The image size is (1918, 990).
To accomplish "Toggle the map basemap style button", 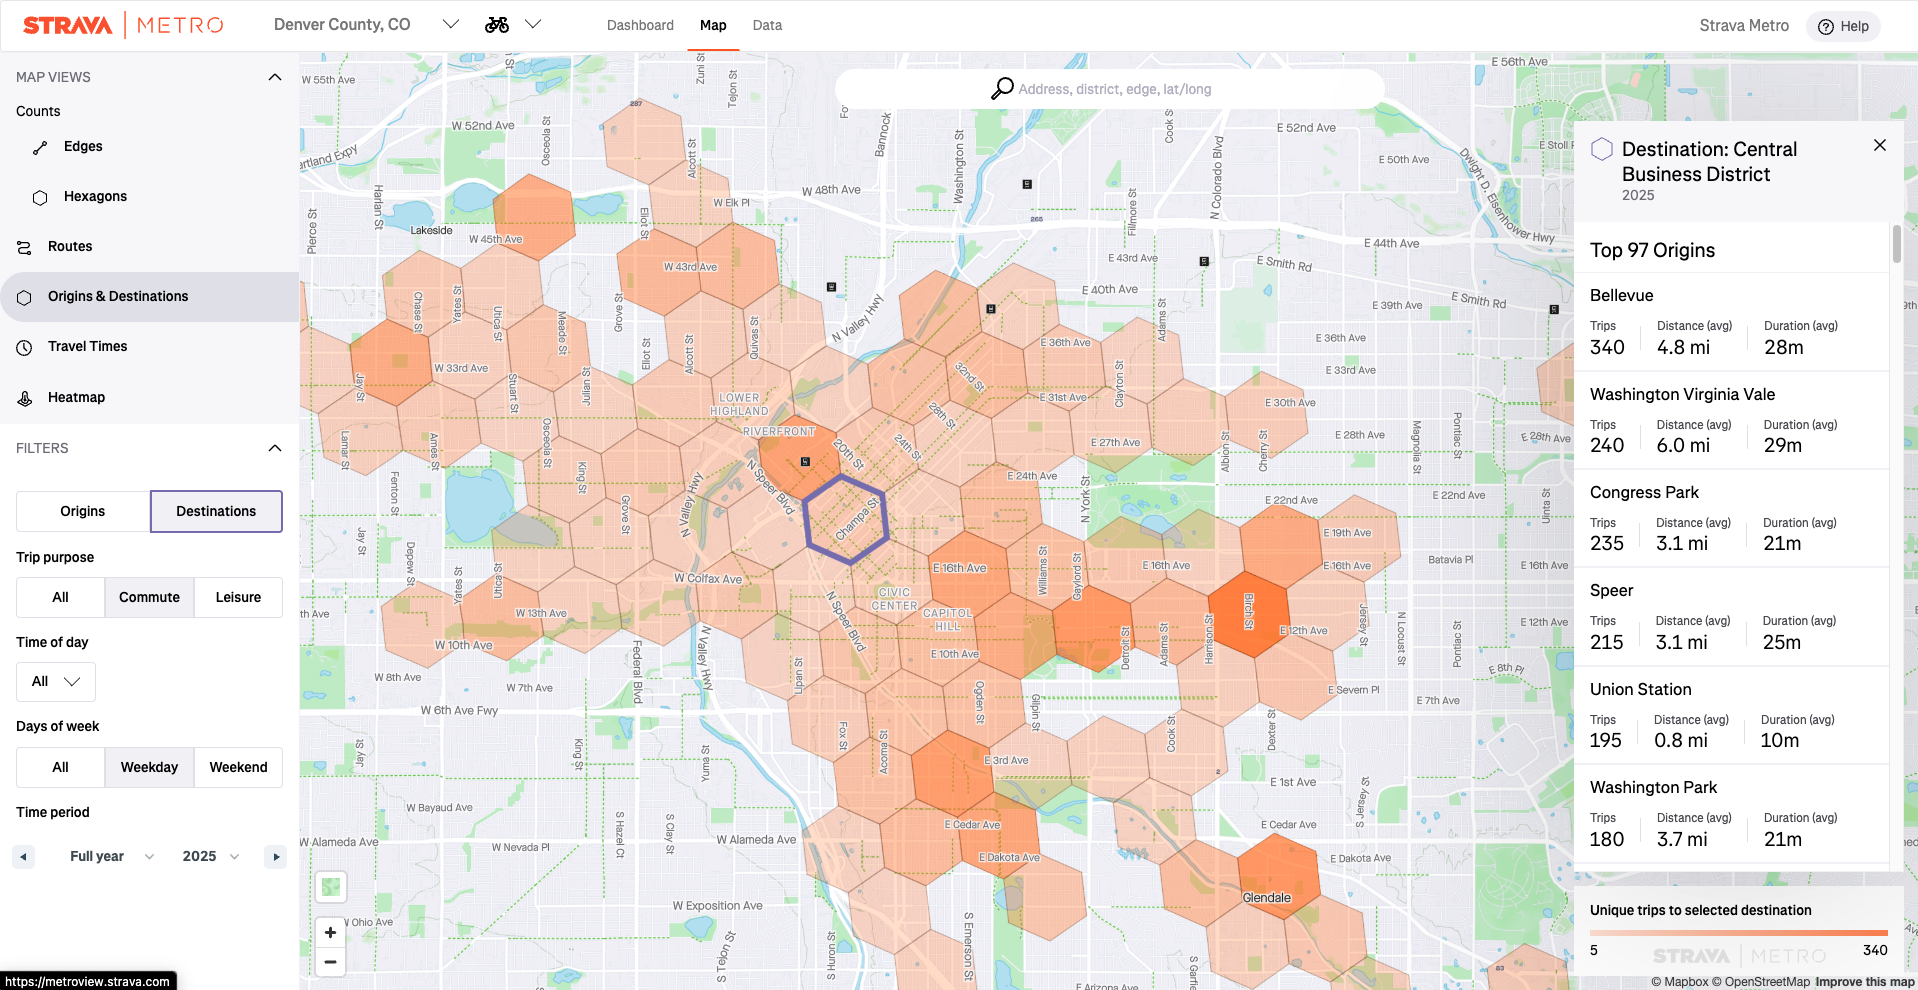I will coord(331,887).
